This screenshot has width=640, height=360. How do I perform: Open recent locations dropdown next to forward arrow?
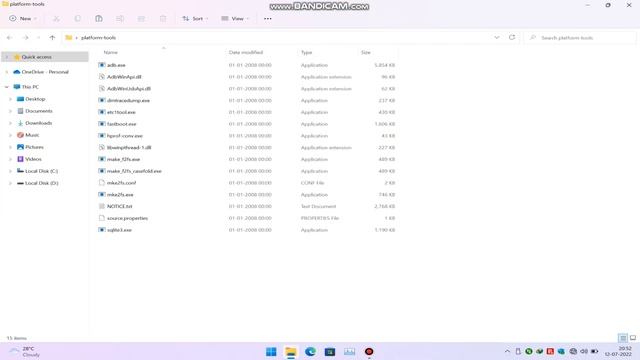38,38
